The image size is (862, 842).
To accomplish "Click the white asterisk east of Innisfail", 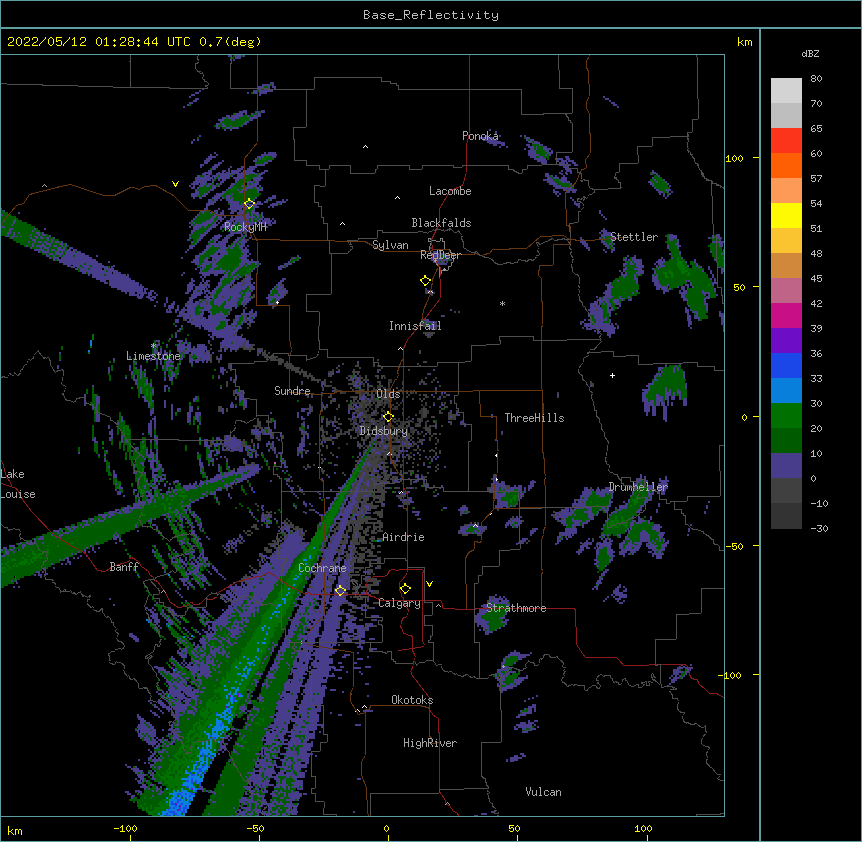I will pos(502,303).
